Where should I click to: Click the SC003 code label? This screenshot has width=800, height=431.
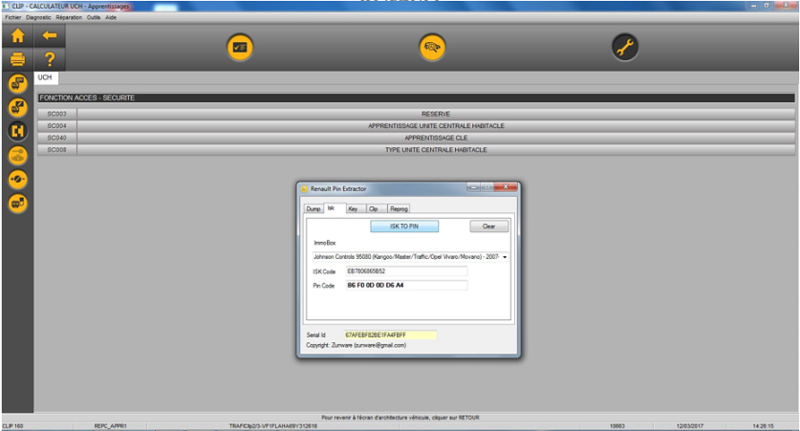click(57, 114)
